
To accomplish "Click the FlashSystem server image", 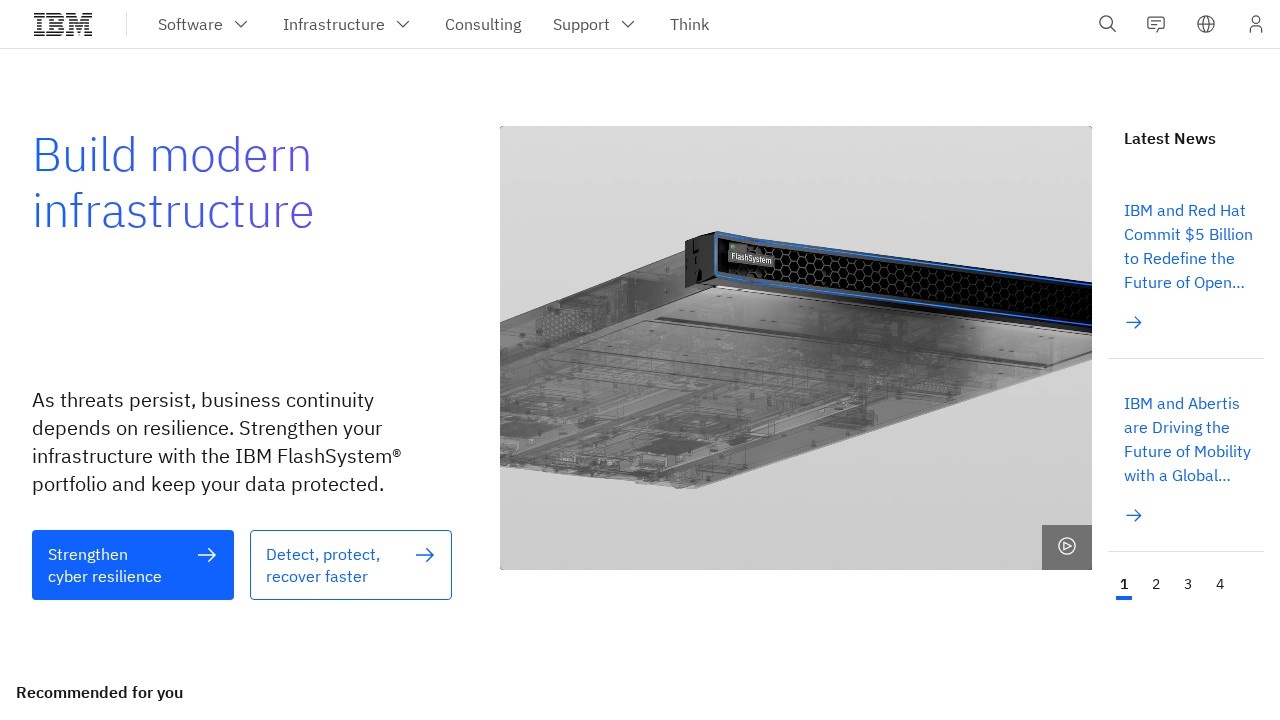I will coord(796,348).
